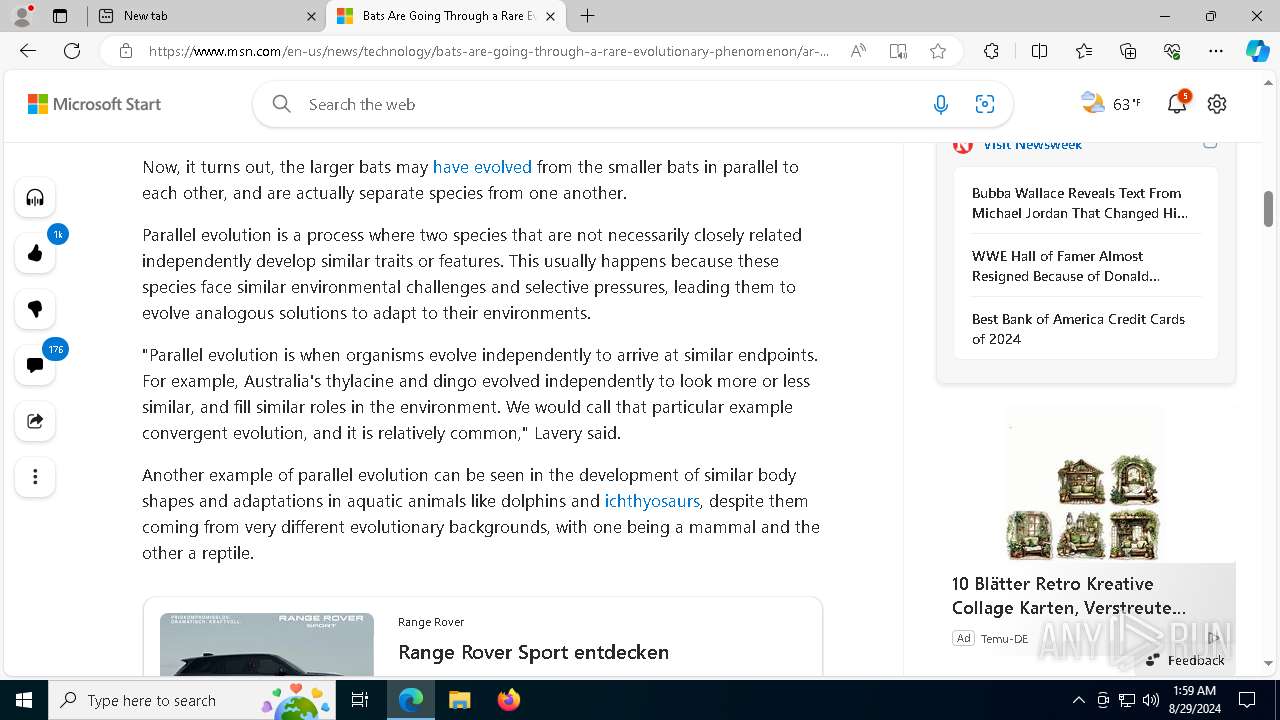This screenshot has height=720, width=1280.
Task: Open Task View on taskbar
Action: click(360, 700)
